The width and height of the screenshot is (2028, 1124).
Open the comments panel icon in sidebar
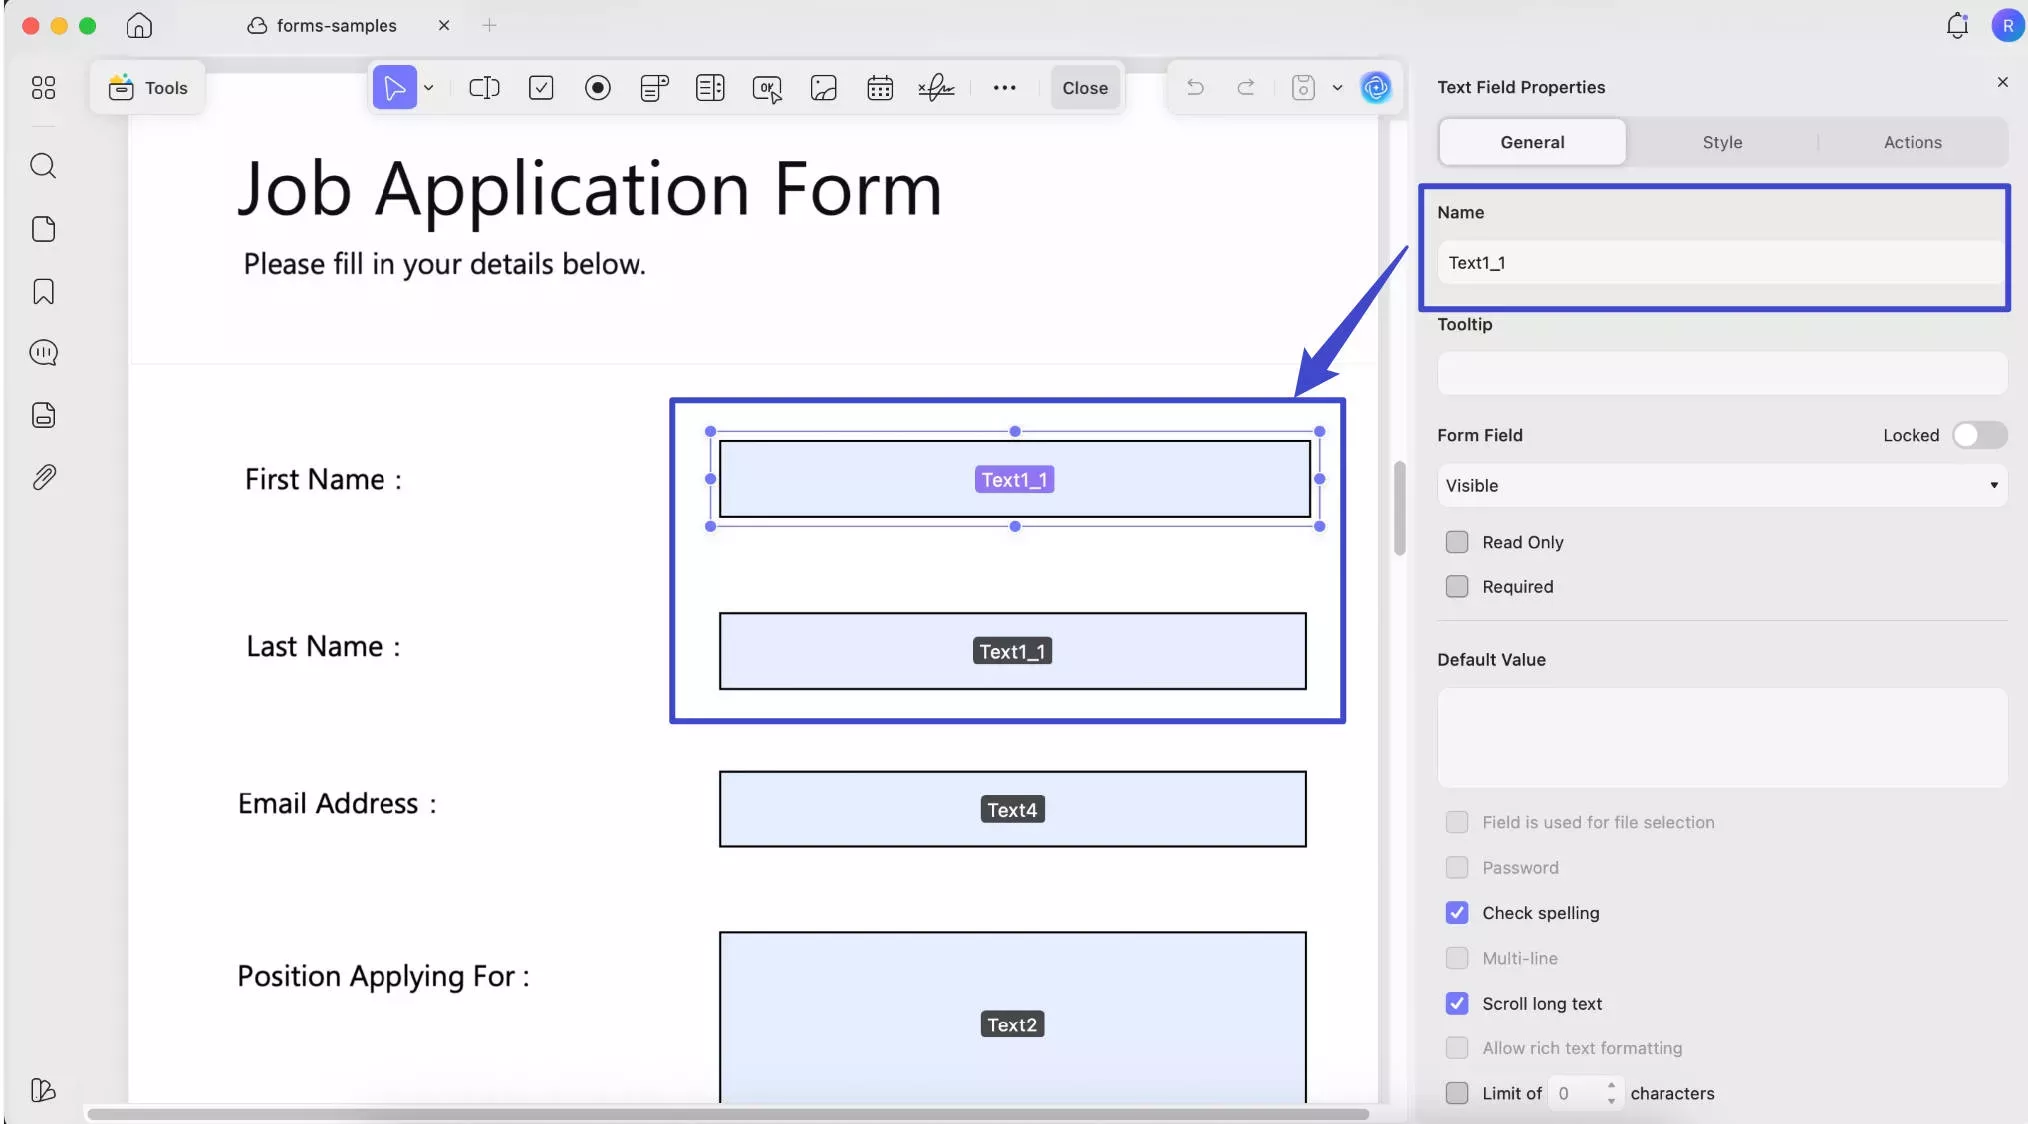click(43, 353)
